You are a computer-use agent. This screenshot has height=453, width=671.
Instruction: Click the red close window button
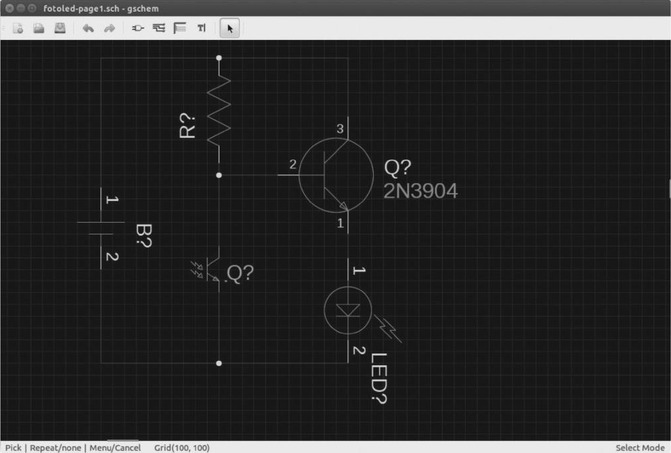pos(10,7)
